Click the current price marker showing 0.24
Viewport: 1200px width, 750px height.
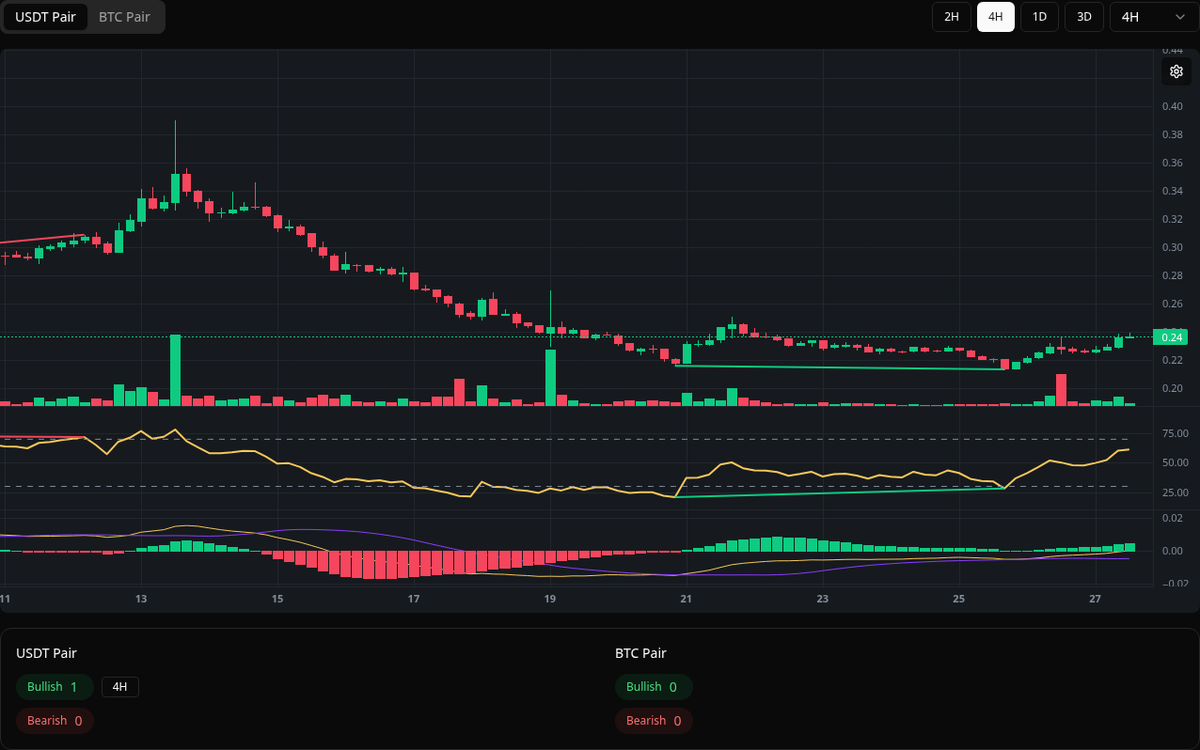click(x=1168, y=337)
